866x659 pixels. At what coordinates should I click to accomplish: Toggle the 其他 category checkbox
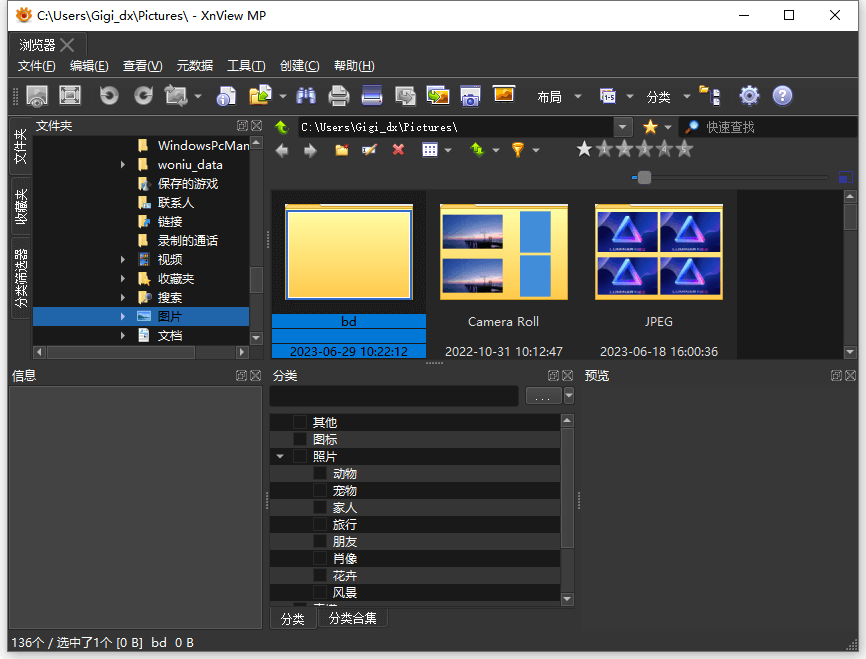coord(300,422)
